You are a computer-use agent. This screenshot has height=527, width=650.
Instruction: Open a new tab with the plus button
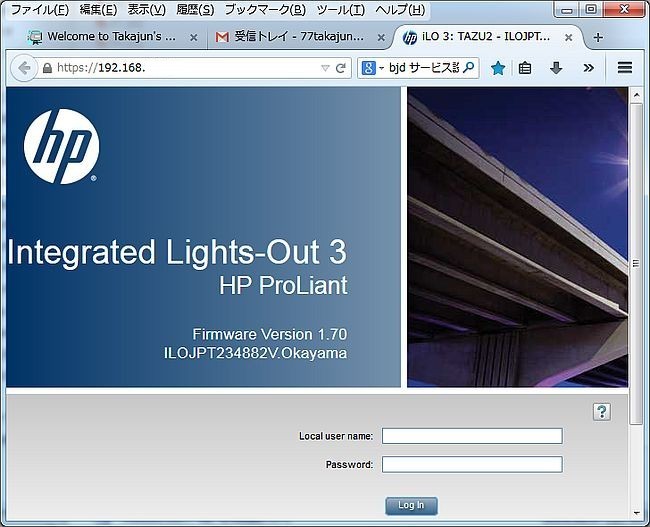[x=598, y=37]
